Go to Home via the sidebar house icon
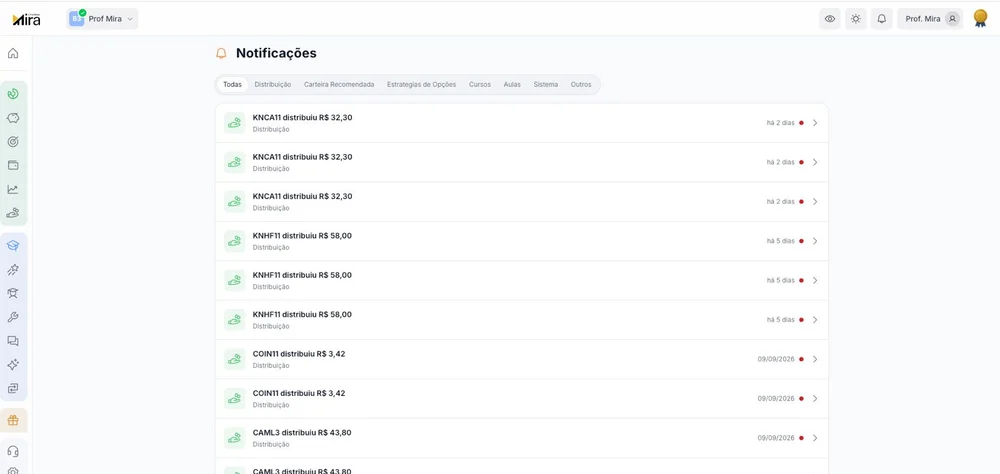Screen dimensions: 1000x474 13,54
